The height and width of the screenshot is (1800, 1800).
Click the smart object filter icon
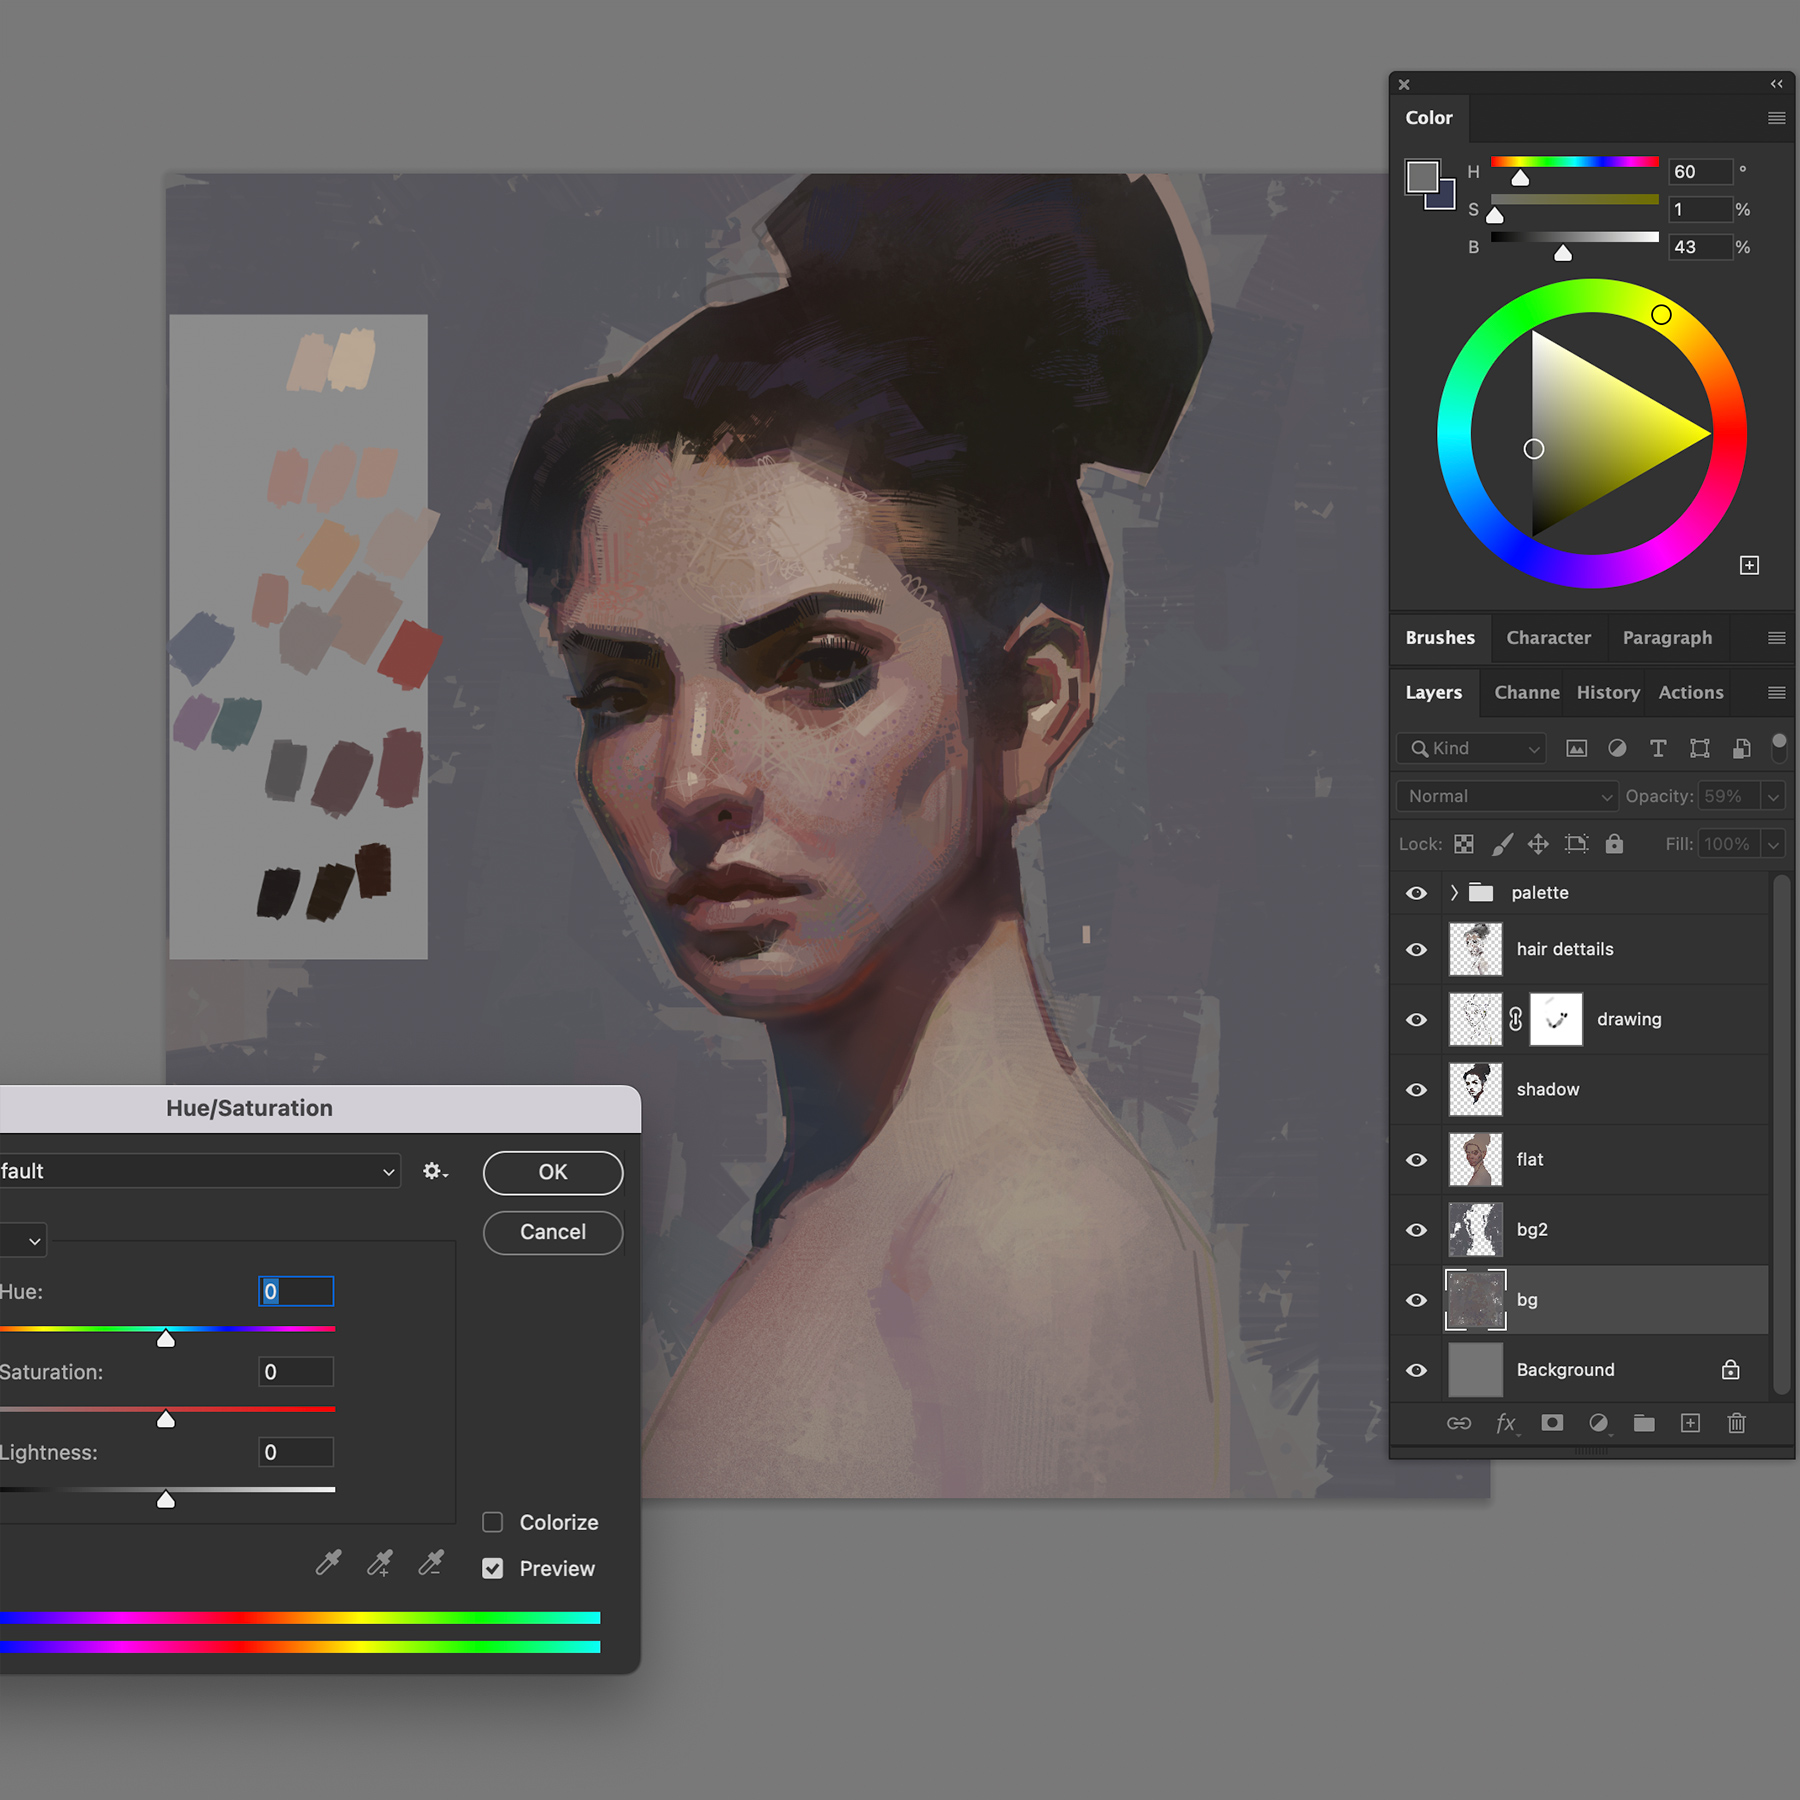point(1741,748)
